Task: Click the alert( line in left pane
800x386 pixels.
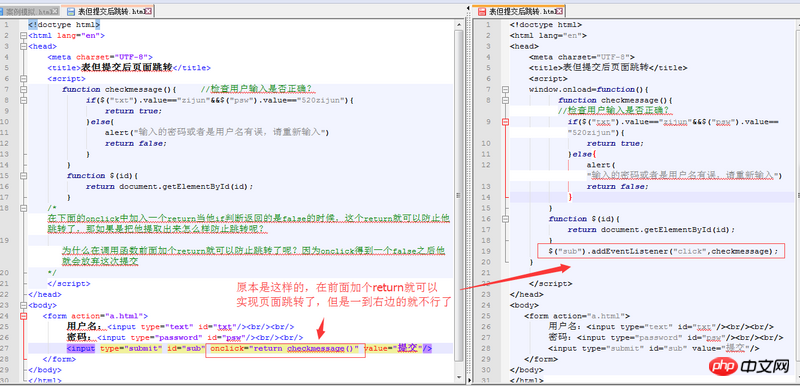Action: (217, 133)
